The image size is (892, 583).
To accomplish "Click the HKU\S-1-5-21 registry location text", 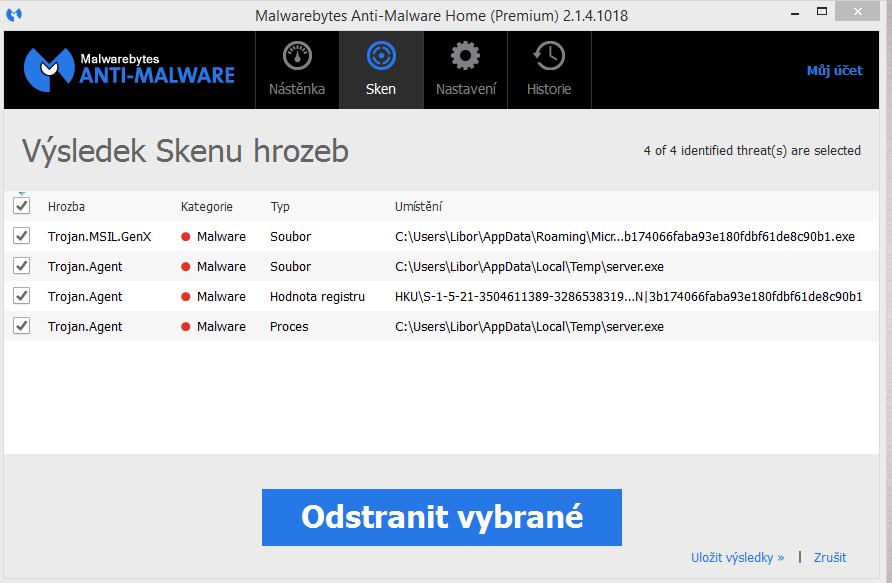I will 629,296.
